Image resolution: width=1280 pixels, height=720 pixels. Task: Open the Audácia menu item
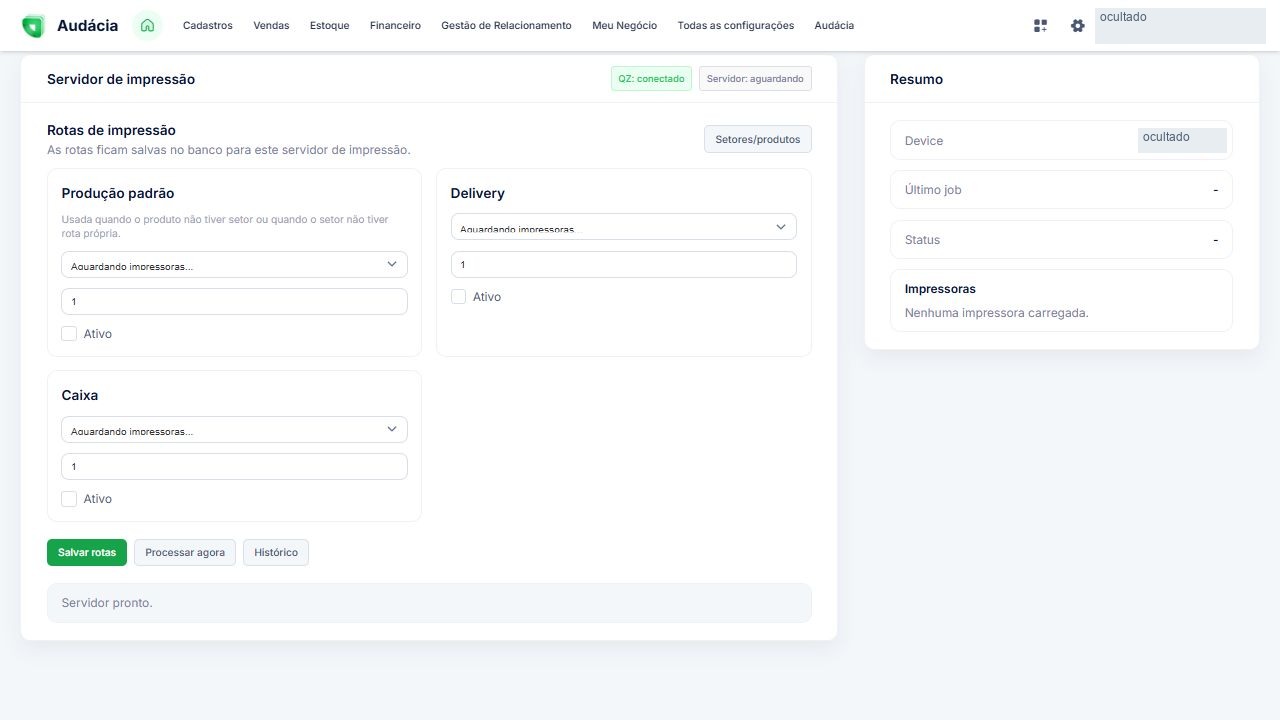[834, 26]
